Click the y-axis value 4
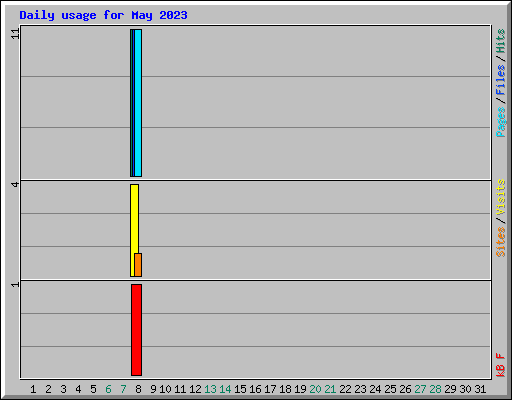The height and width of the screenshot is (400, 512). (x=15, y=184)
